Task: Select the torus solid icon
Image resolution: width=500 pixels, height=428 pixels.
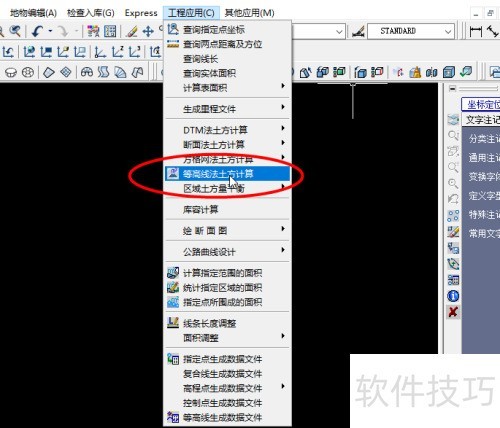Action: pyautogui.click(x=28, y=72)
